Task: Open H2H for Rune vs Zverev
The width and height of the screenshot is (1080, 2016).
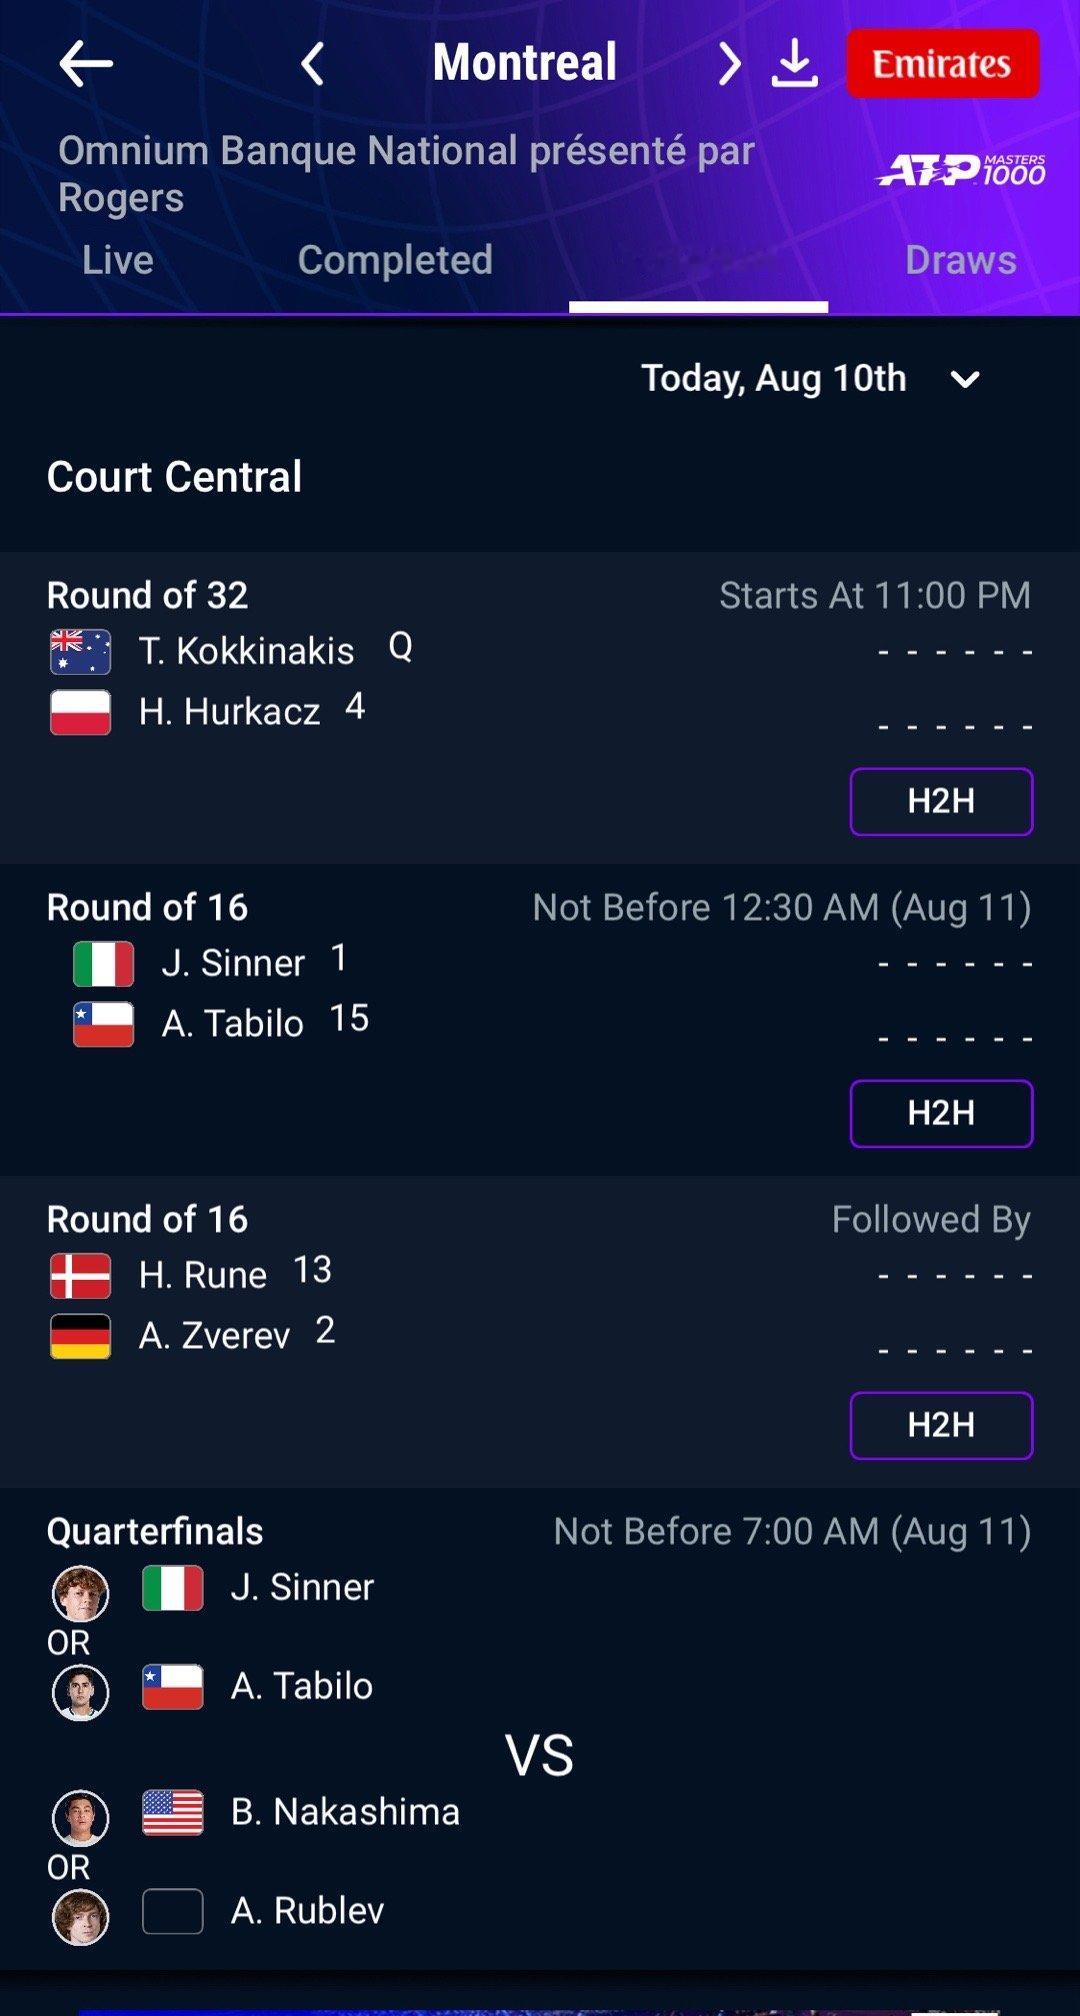Action: 941,1425
